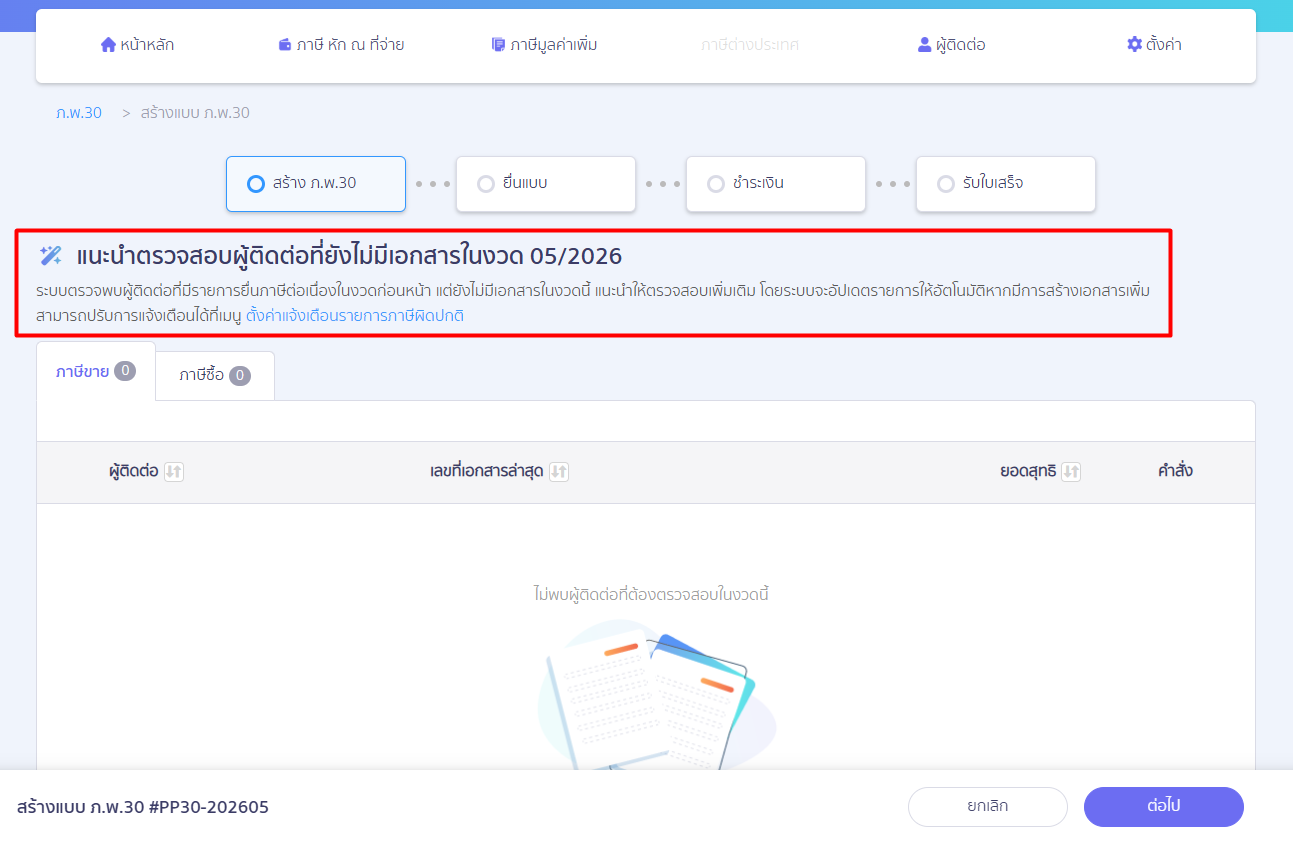Click the heading แนะนำตรวจสอบผู้ติดต่อที่ยังไม่มีเอกสารในงวด 05/2026
The width and height of the screenshot is (1293, 844).
[349, 256]
